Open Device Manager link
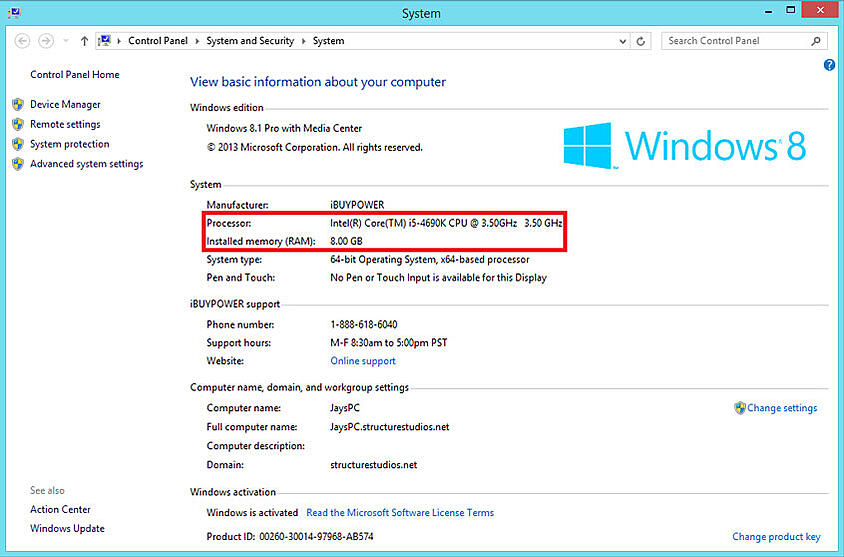Image resolution: width=844 pixels, height=557 pixels. (65, 104)
